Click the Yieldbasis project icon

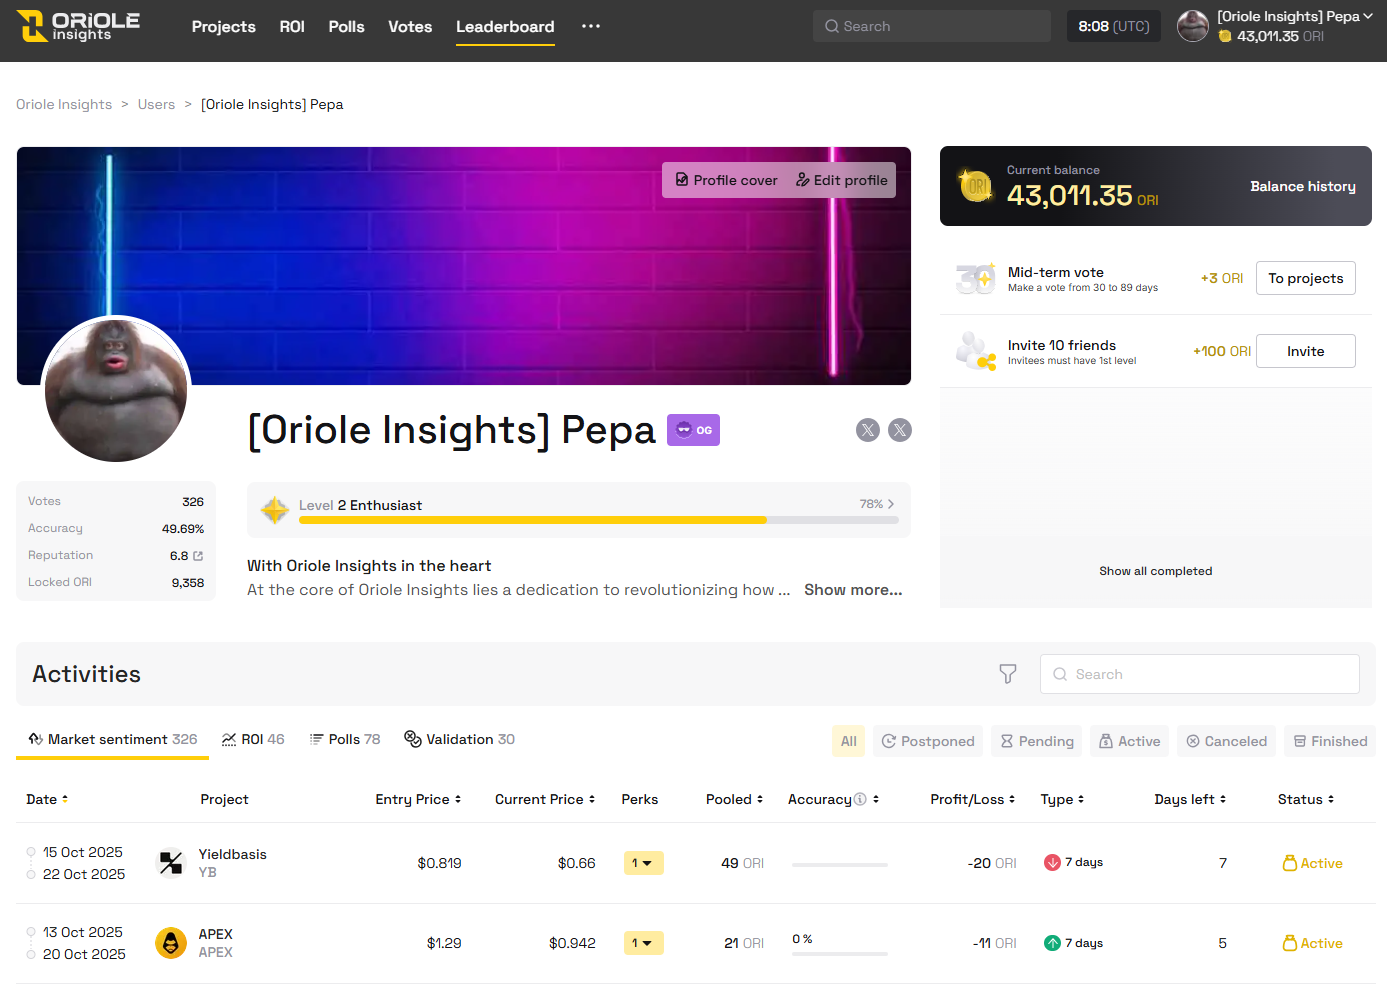[171, 862]
